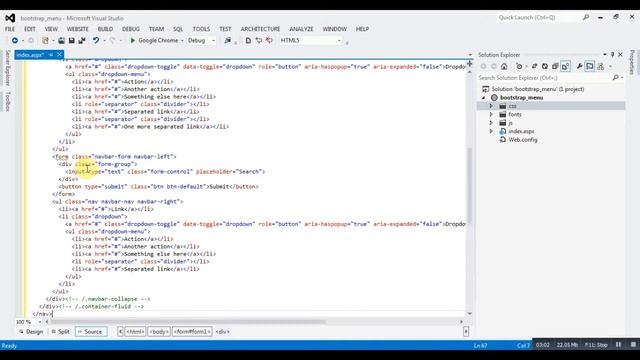Viewport: 640px width, 360px height.
Task: Open the FILE menu
Action: pyautogui.click(x=10, y=29)
